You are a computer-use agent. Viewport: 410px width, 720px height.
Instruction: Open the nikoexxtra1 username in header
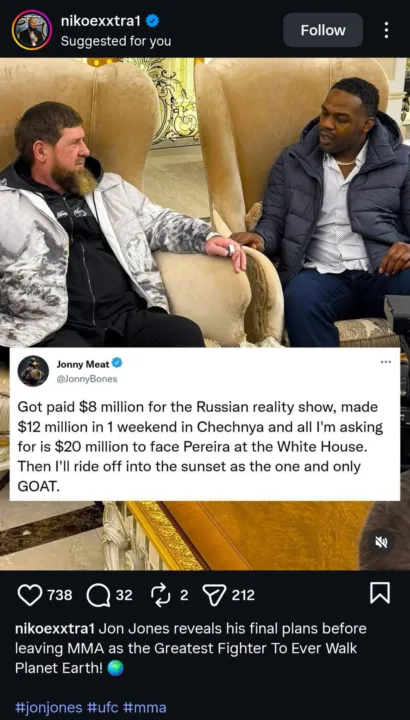coord(101,21)
